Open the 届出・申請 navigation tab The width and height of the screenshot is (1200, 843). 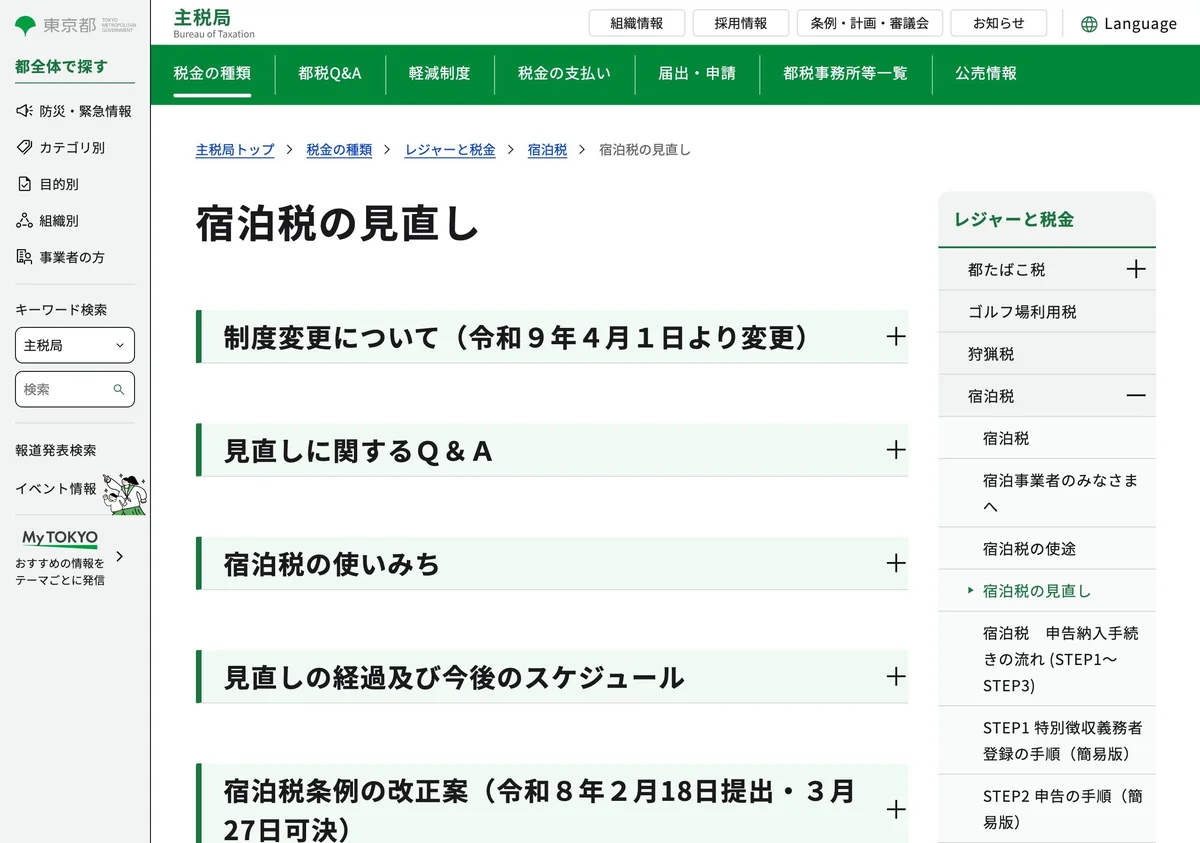697,73
